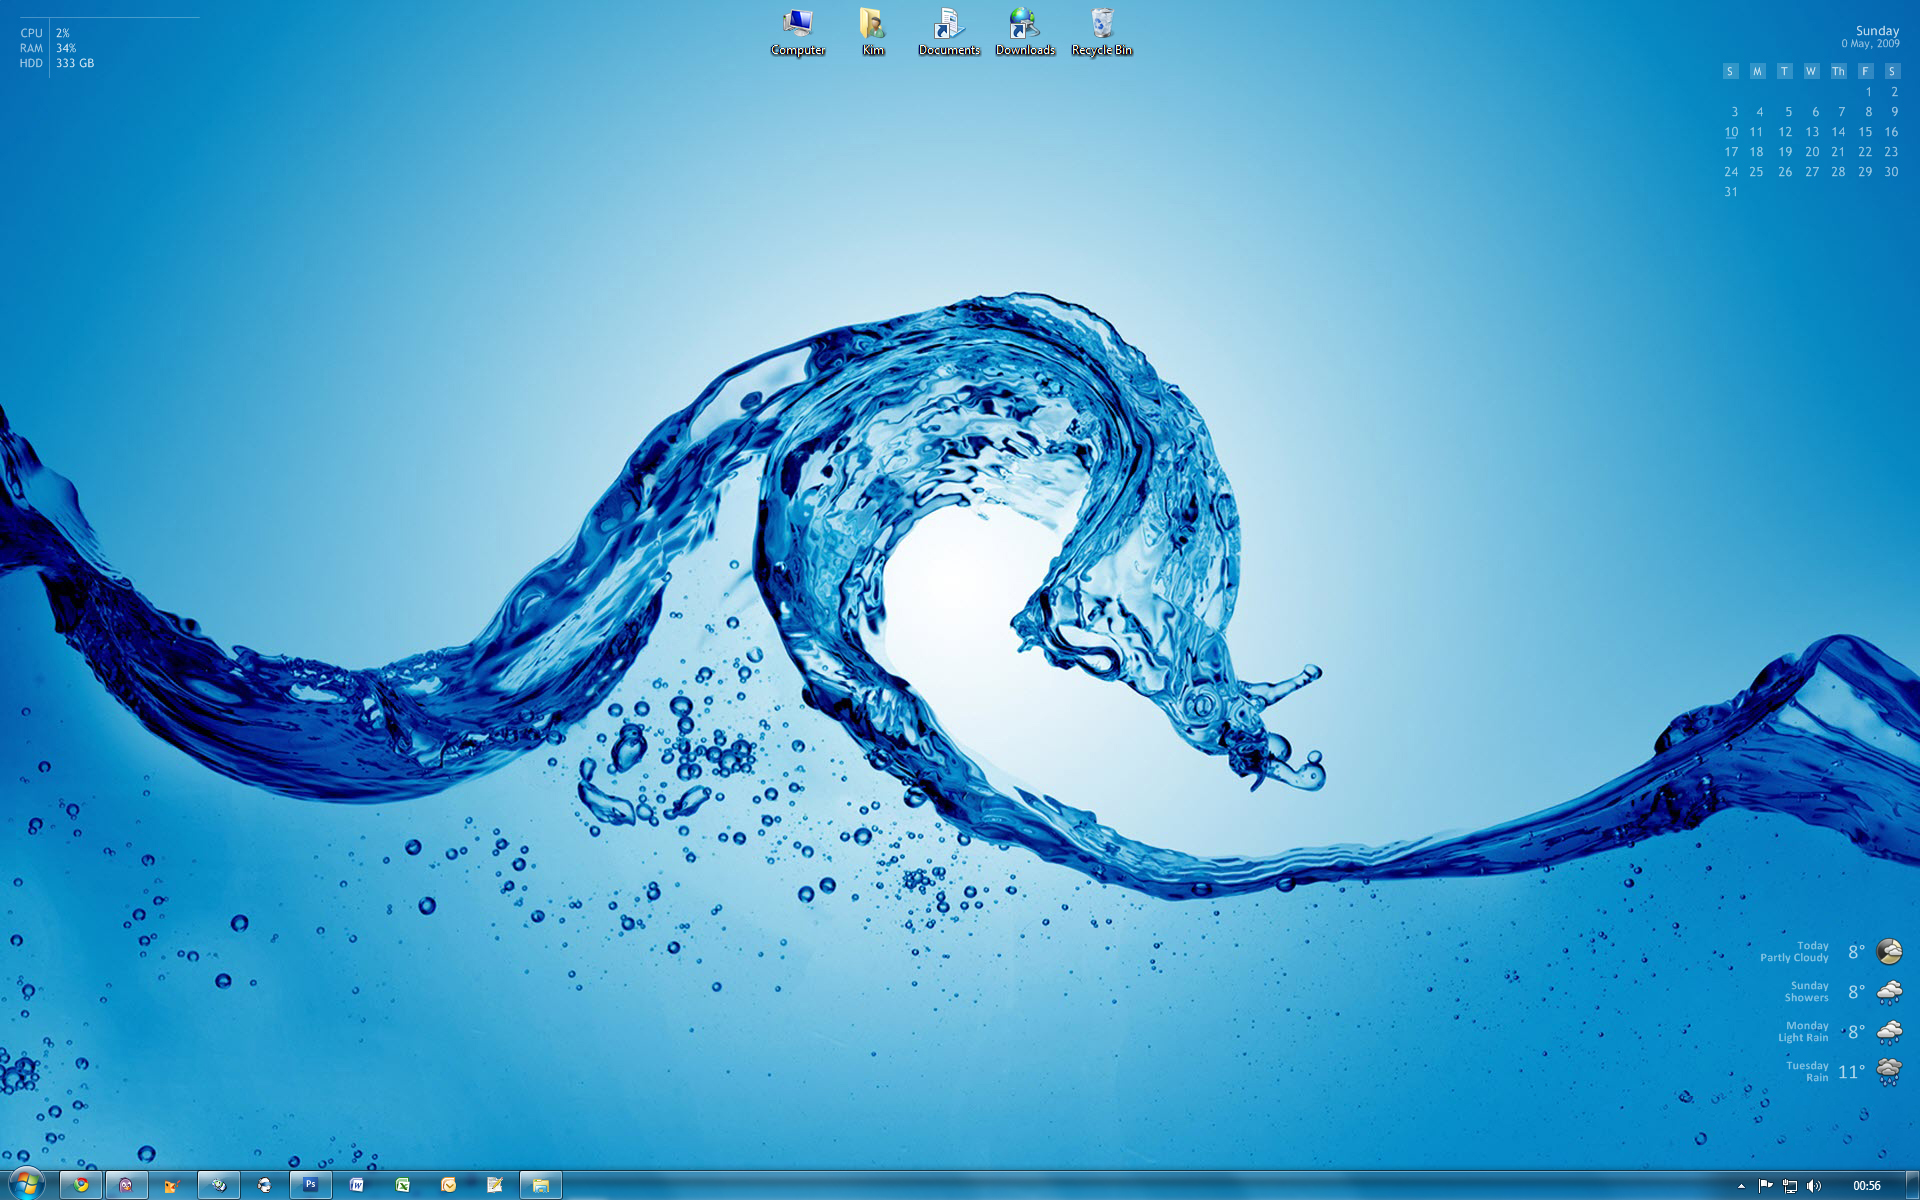Click the Sunday Showers forecast label
1920x1200 pixels.
coord(1807,991)
